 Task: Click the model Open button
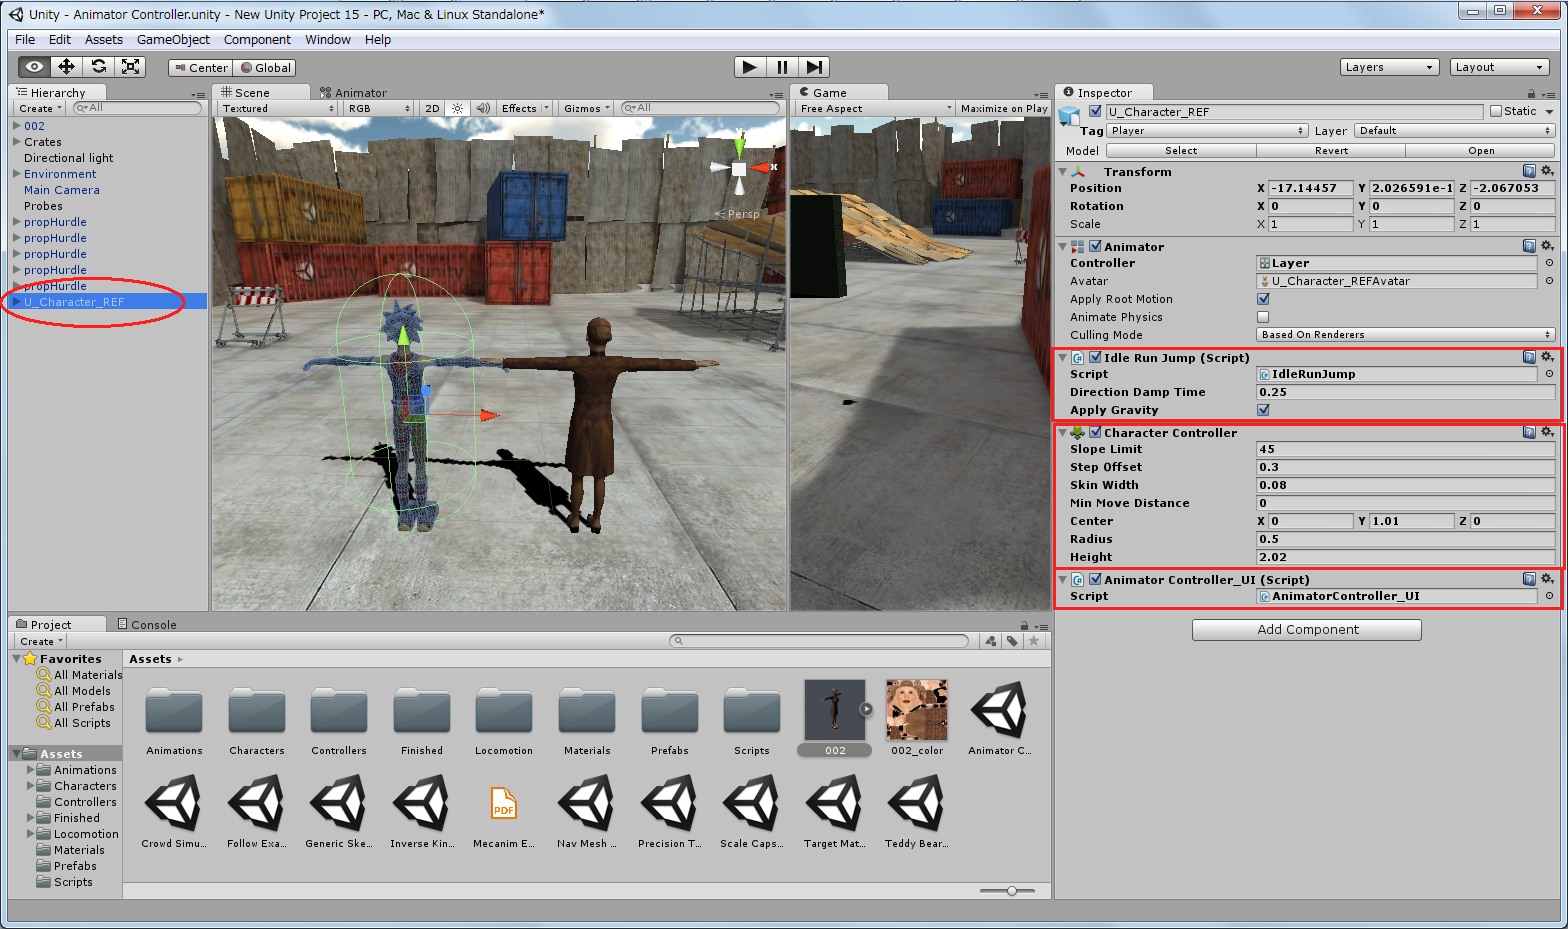click(1481, 150)
